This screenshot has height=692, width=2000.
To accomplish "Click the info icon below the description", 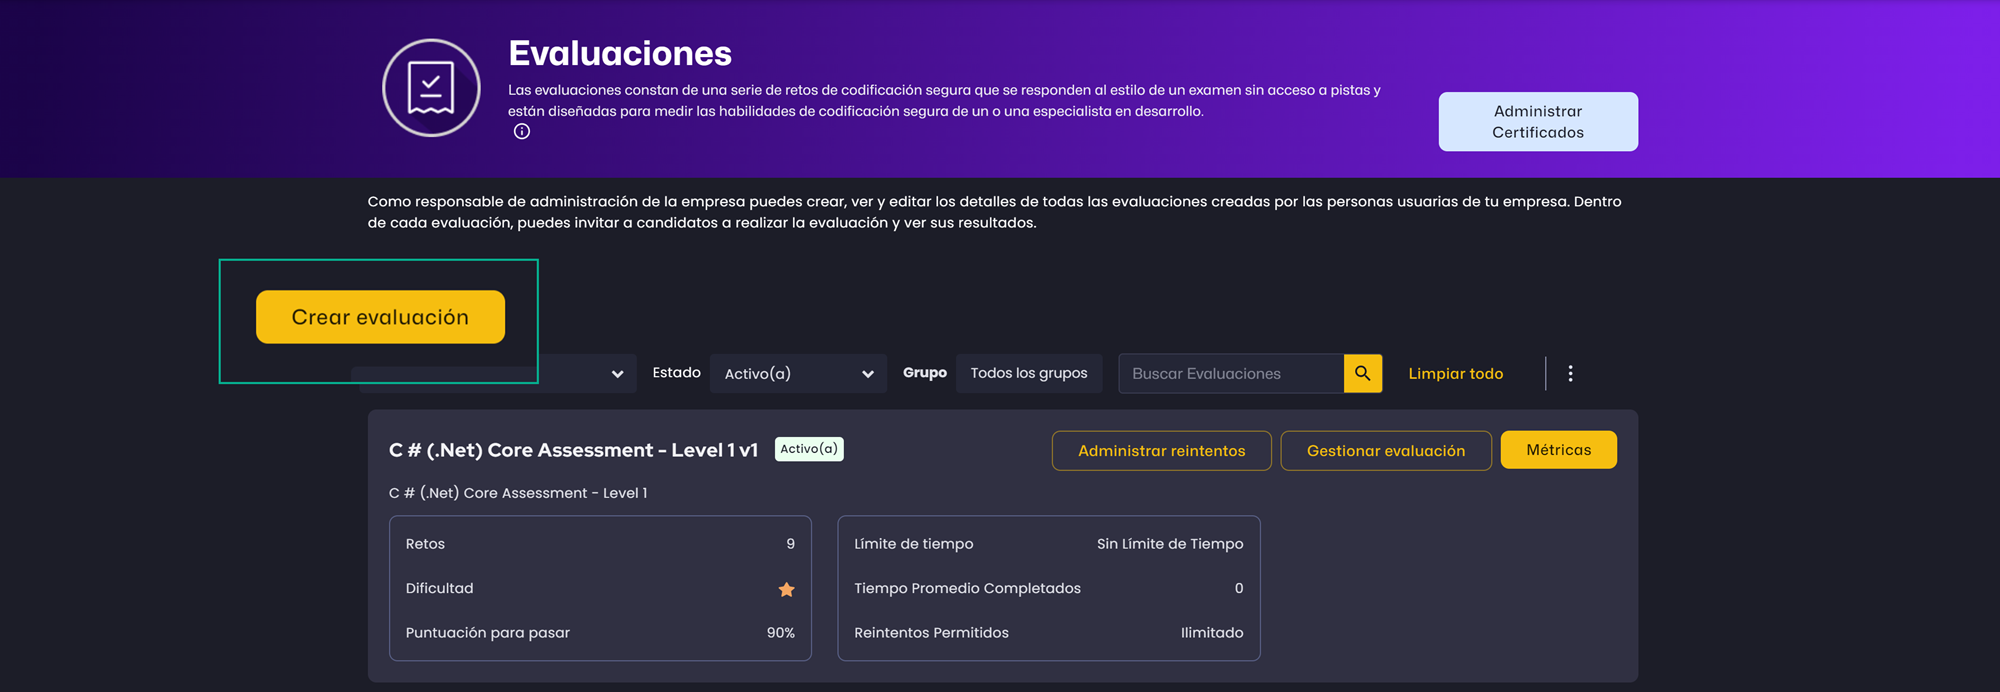I will click(x=522, y=132).
